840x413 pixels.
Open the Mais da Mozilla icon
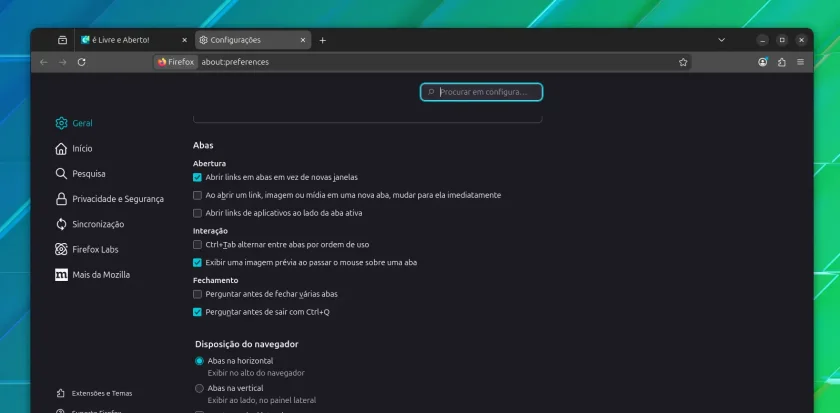click(61, 275)
